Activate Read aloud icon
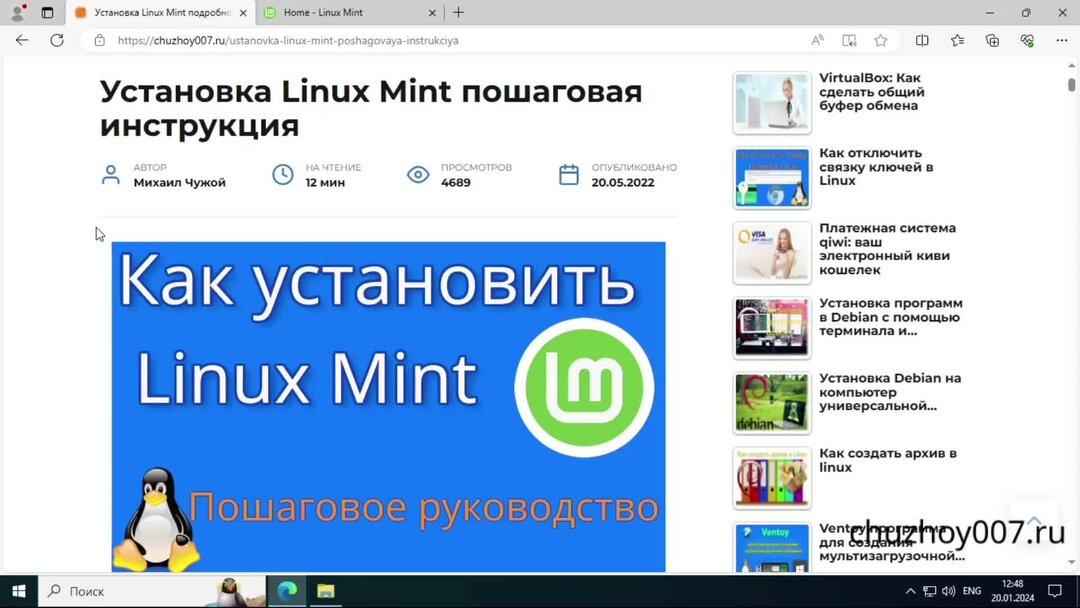The width and height of the screenshot is (1080, 608). point(818,41)
